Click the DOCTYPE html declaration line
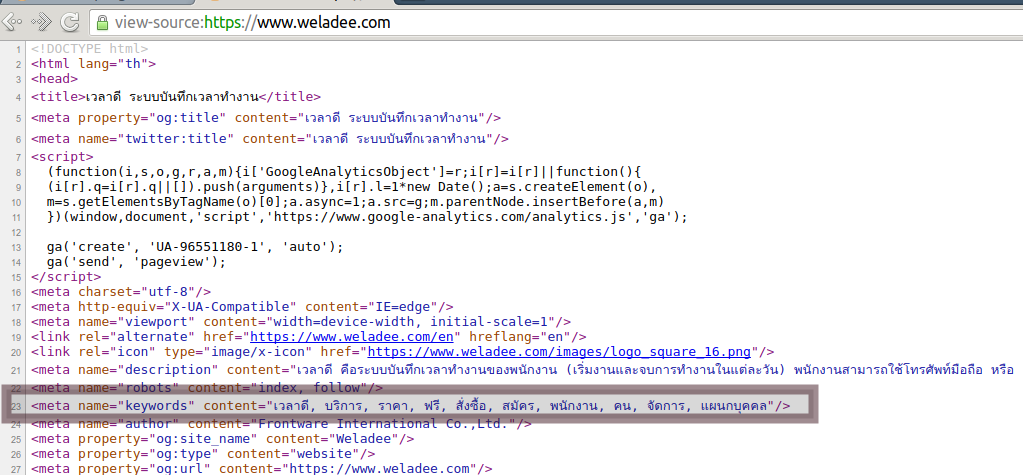The height and width of the screenshot is (475, 1023). coord(90,48)
